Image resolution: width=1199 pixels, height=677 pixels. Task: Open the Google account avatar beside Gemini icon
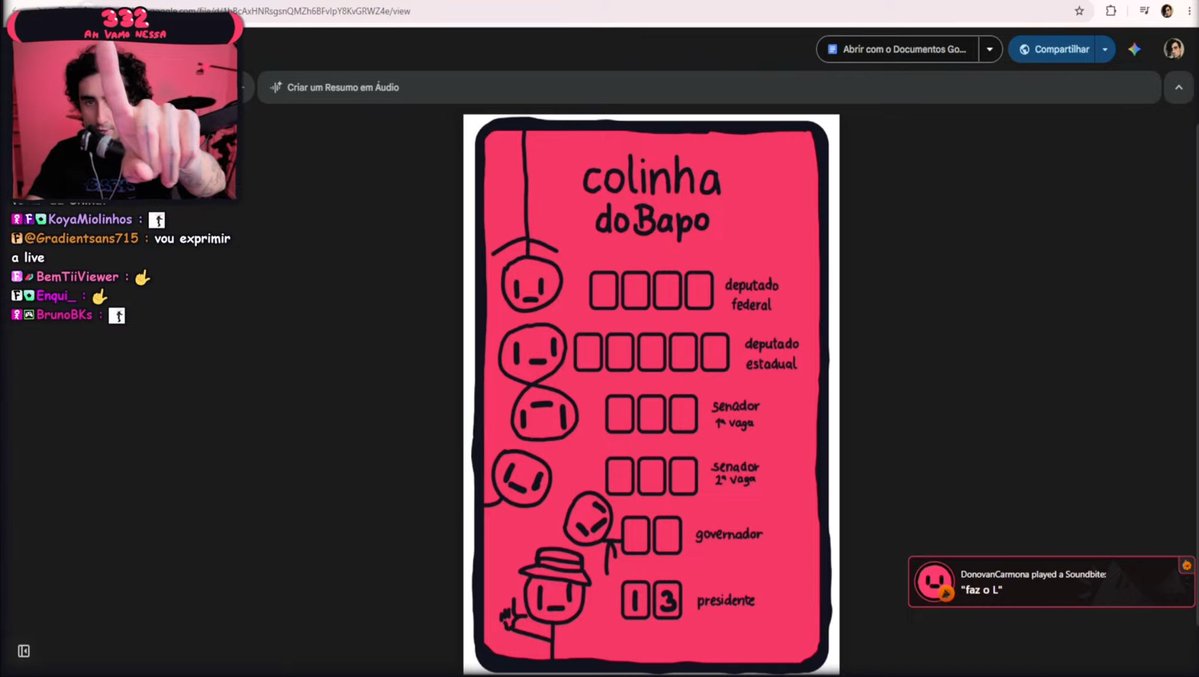(x=1173, y=49)
